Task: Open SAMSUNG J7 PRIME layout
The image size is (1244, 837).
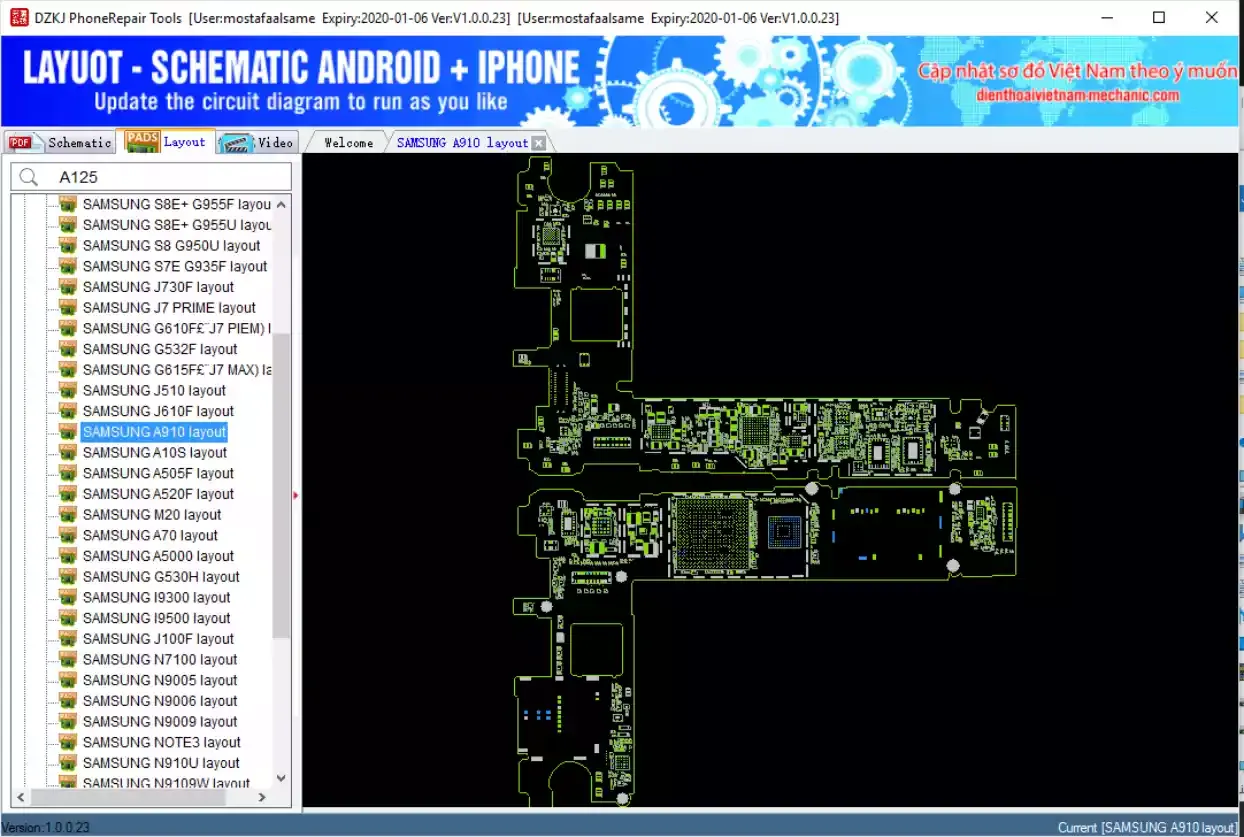Action: pyautogui.click(x=169, y=308)
